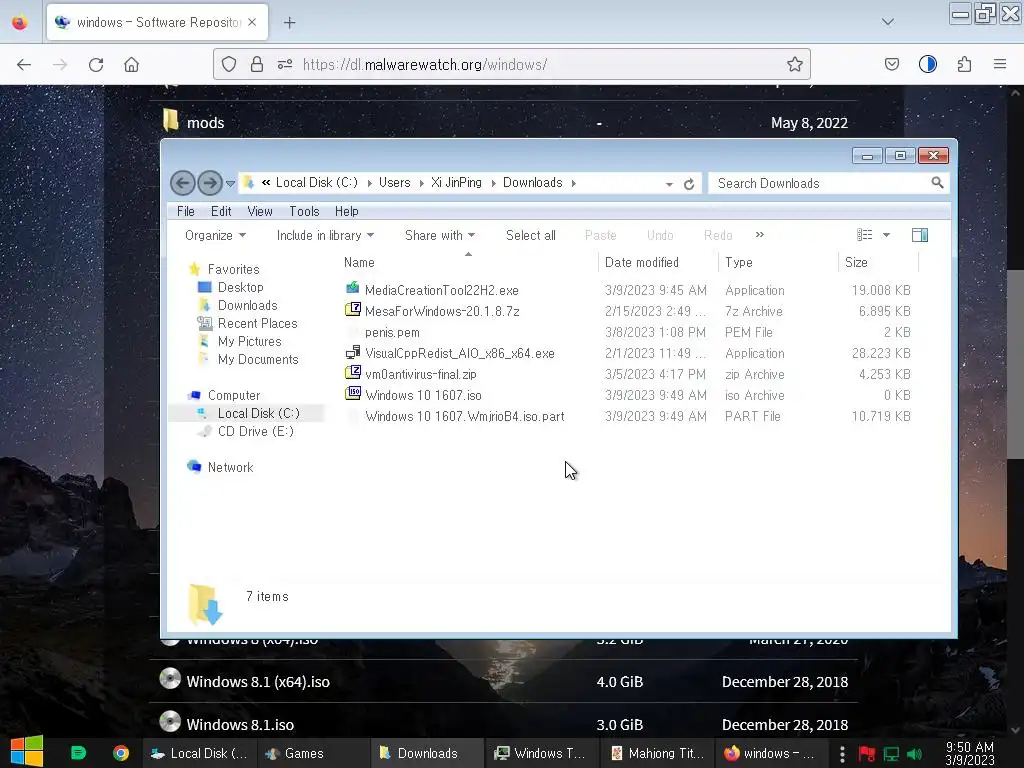Screen dimensions: 1024x768
Task: Open My Pictures in sidebar
Action: point(249,341)
